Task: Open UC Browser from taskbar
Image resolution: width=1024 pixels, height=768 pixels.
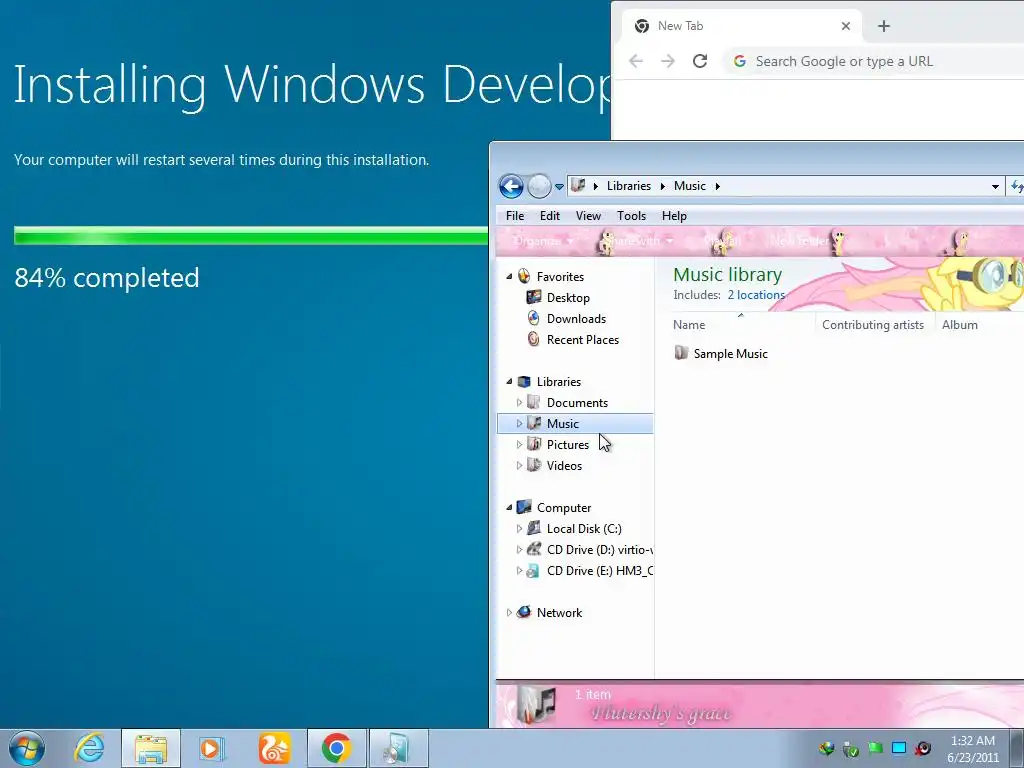Action: coord(274,748)
